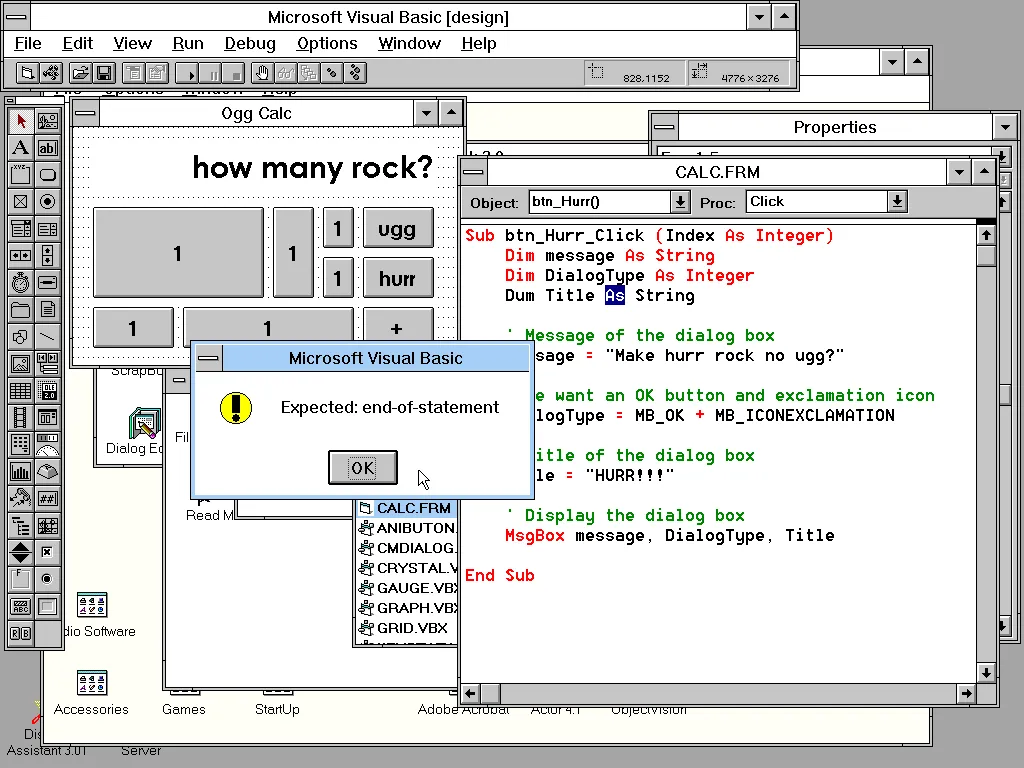Open the control menu of CALC.FRM window
Viewport: 1024px width, 768px height.
473,172
